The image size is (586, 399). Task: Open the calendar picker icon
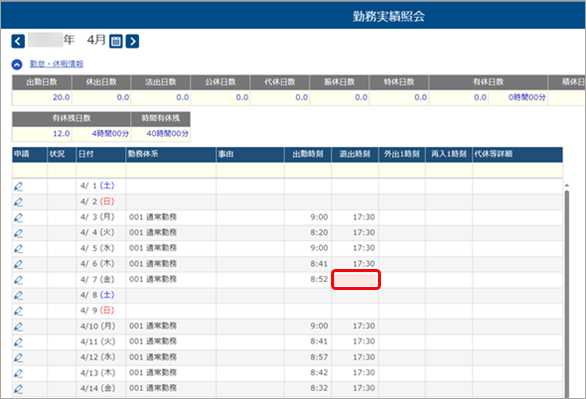(116, 41)
